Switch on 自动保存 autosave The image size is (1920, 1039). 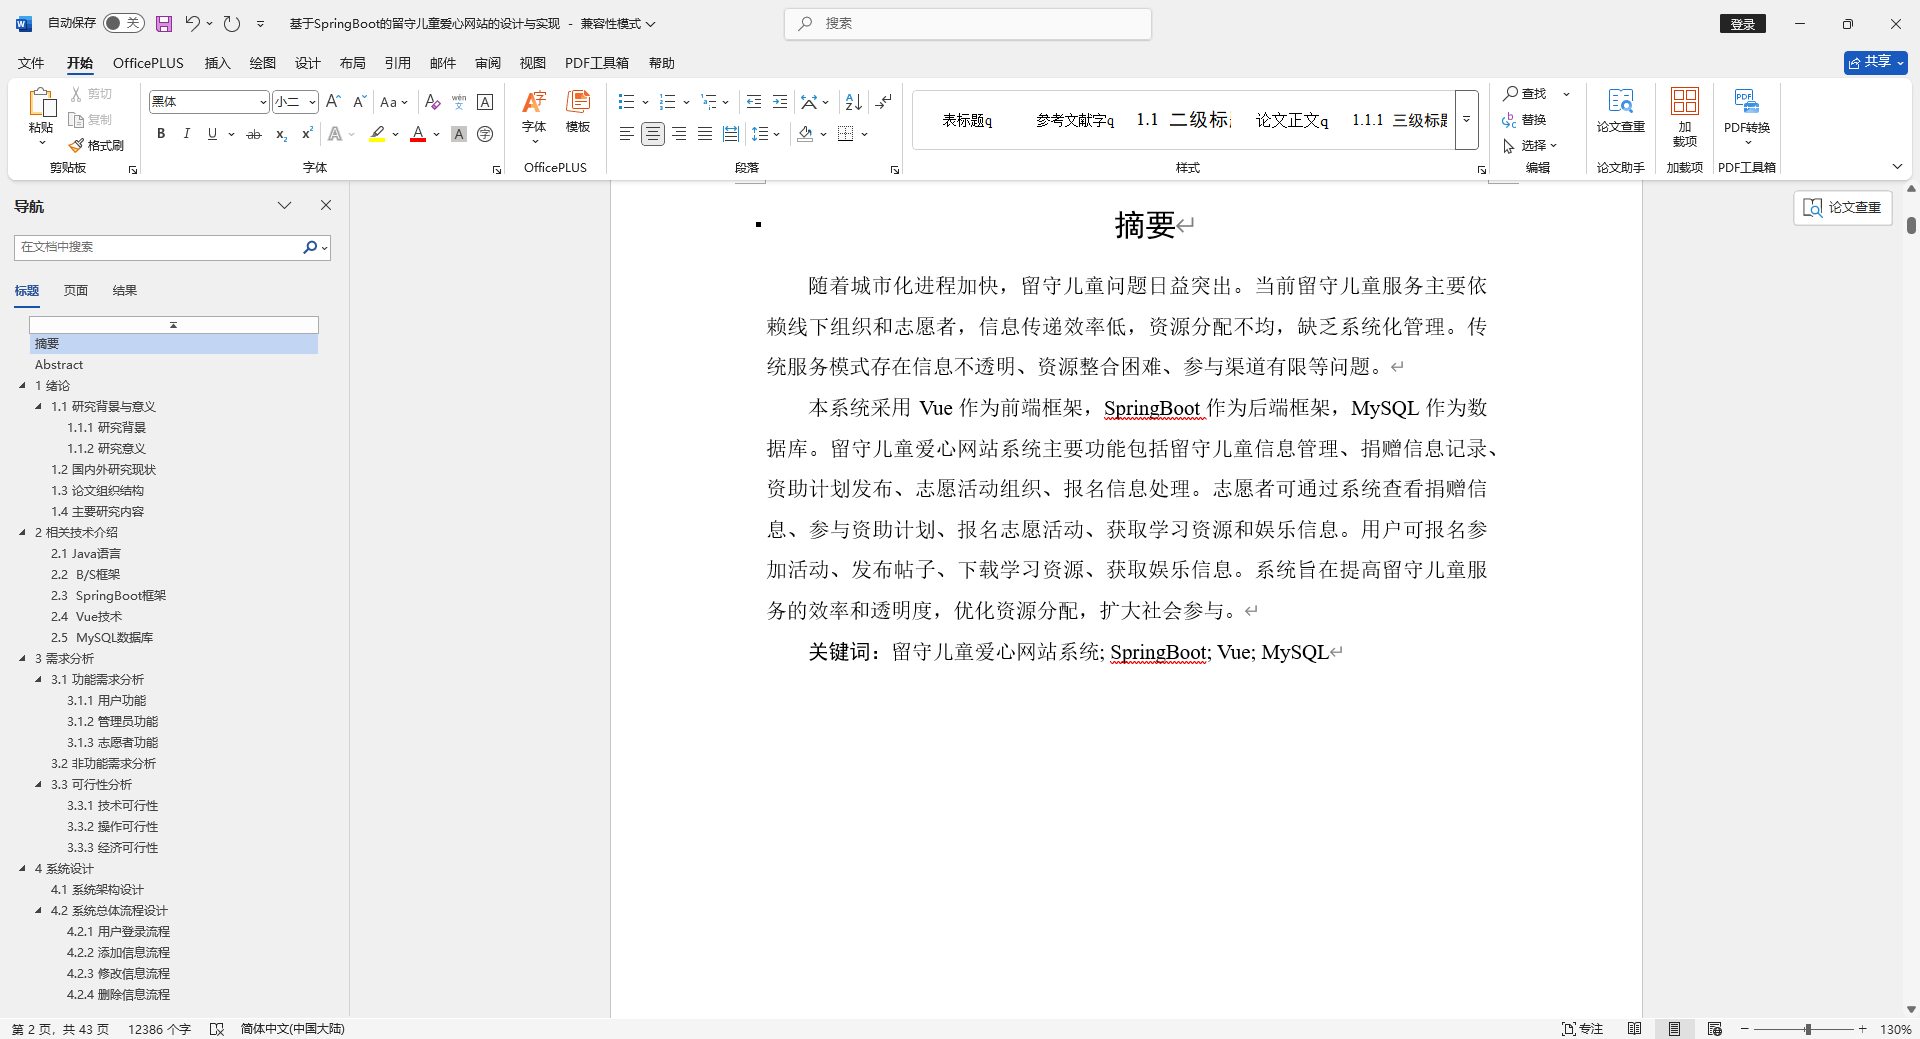(x=122, y=22)
